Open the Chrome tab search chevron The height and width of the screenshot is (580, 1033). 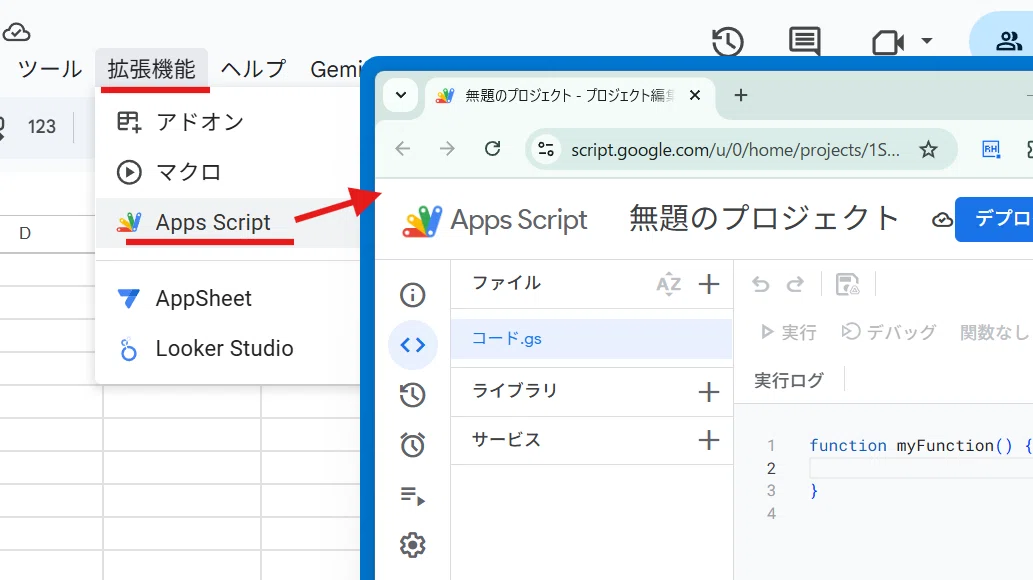(x=401, y=95)
